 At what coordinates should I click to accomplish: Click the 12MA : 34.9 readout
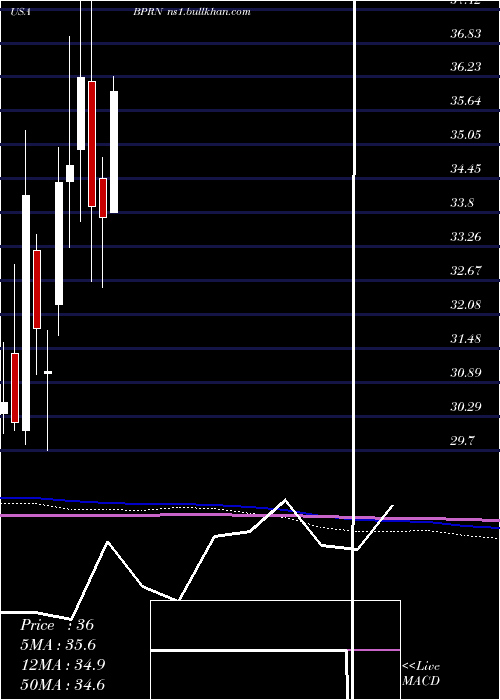[63, 665]
